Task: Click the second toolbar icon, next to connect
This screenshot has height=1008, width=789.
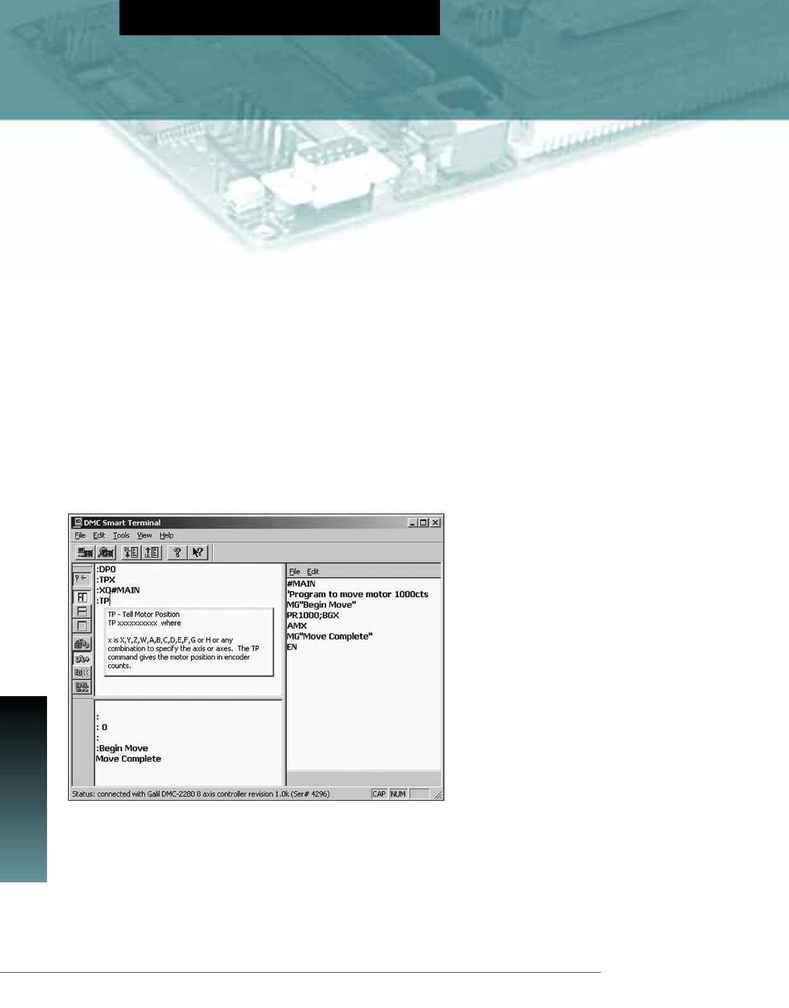Action: pyautogui.click(x=106, y=552)
